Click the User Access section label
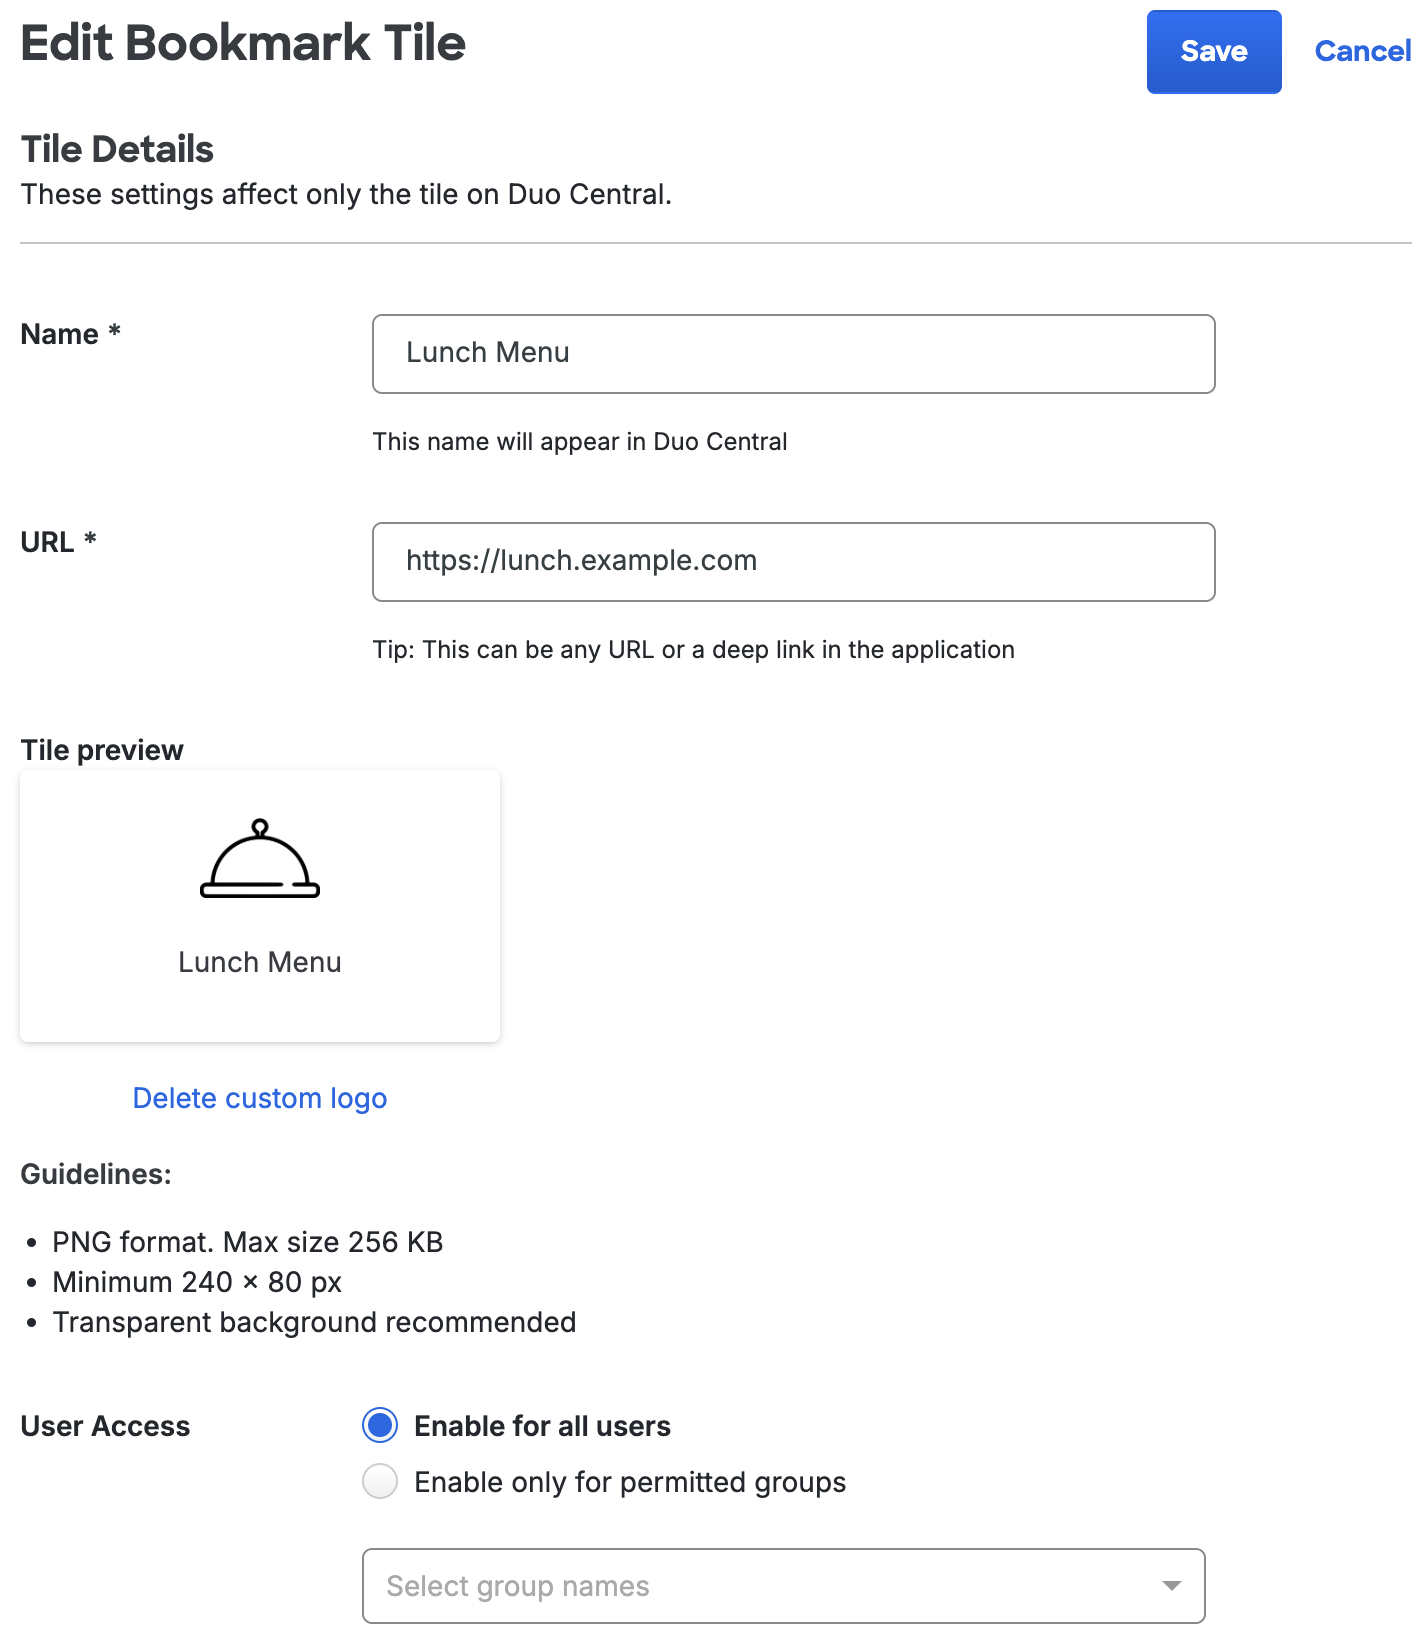This screenshot has height=1644, width=1424. pos(104,1425)
